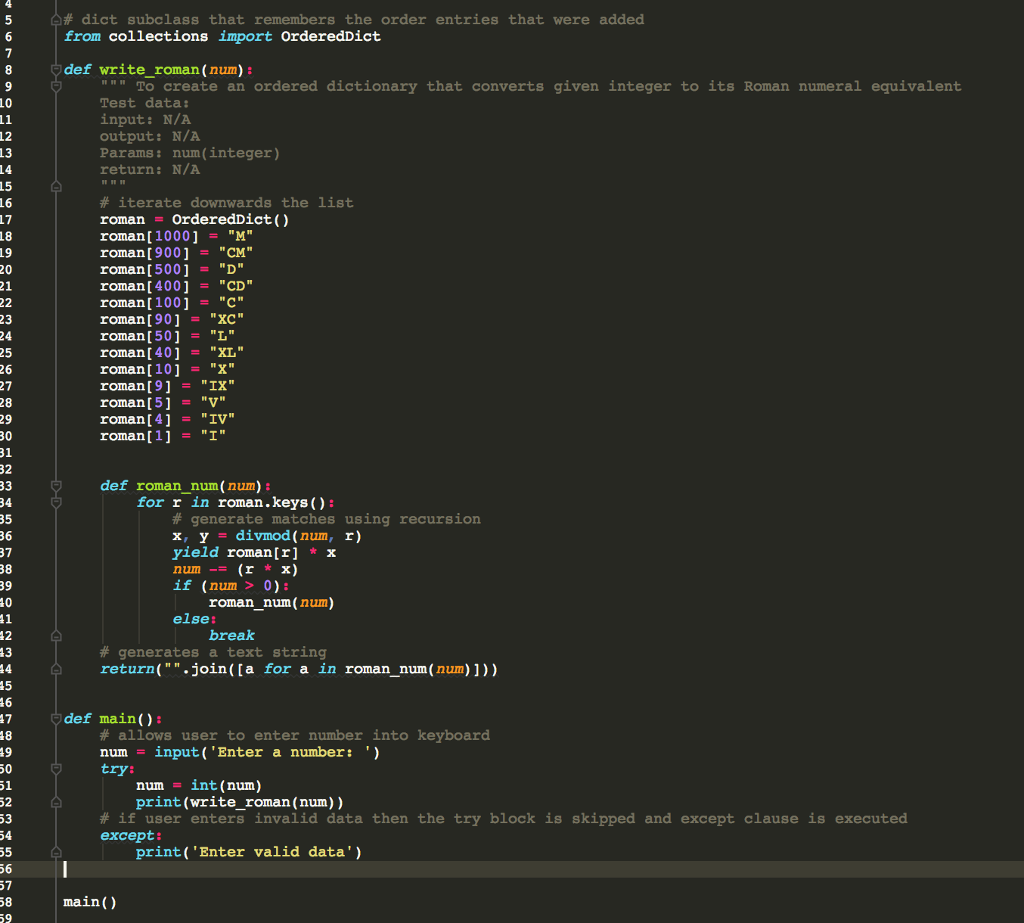Collapse the for loop inside roman_num
The height and width of the screenshot is (923, 1024).
[55, 502]
